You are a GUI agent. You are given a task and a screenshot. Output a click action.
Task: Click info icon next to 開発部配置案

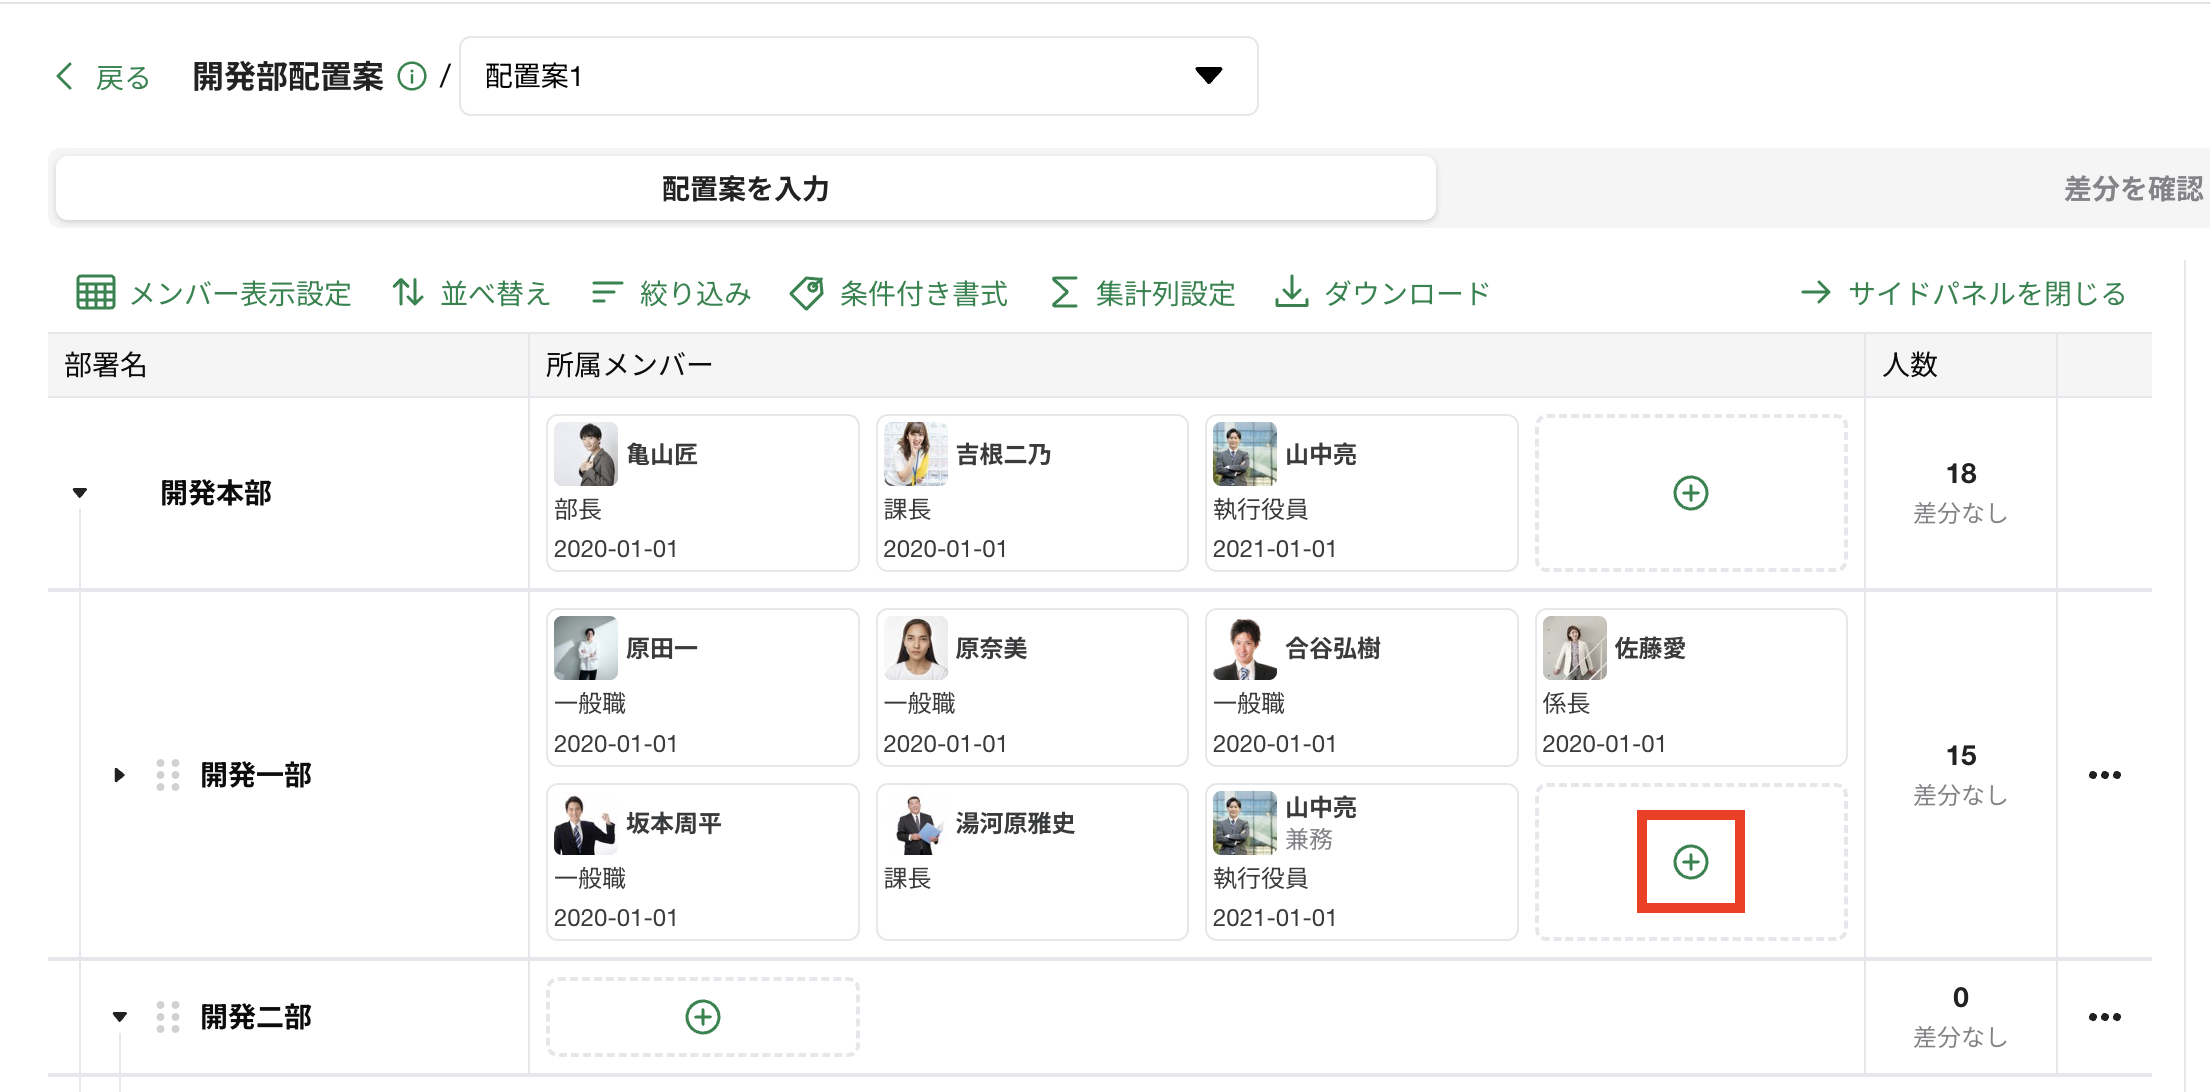coord(412,76)
